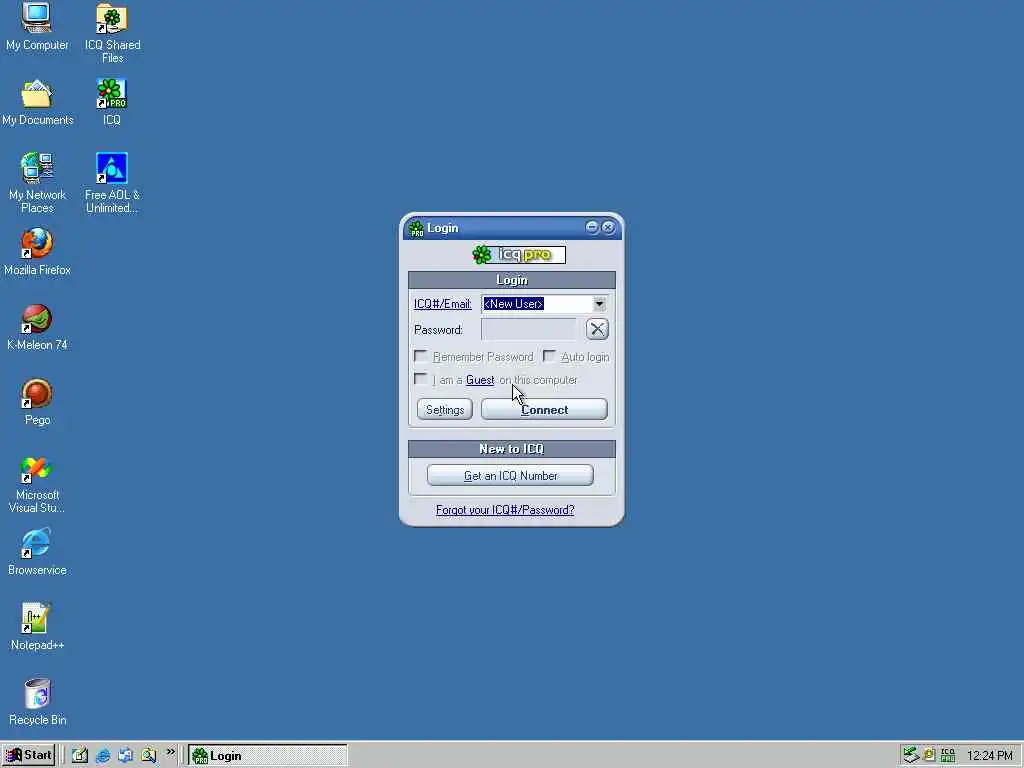The width and height of the screenshot is (1024, 768).
Task: Click the Show Desktop quick launch icon
Action: pos(80,755)
